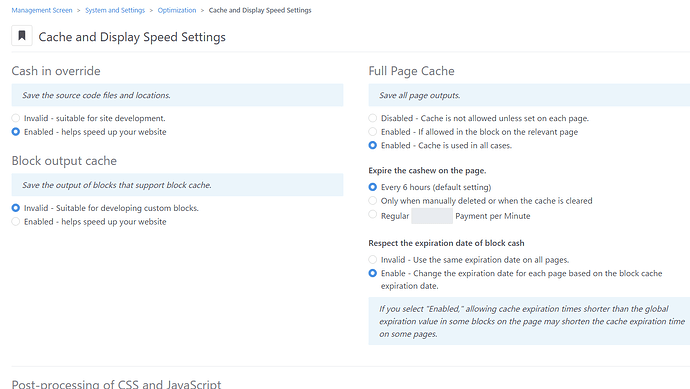This screenshot has width=690, height=389.
Task: Select Disabled - Cache is not allowed option
Action: click(373, 118)
